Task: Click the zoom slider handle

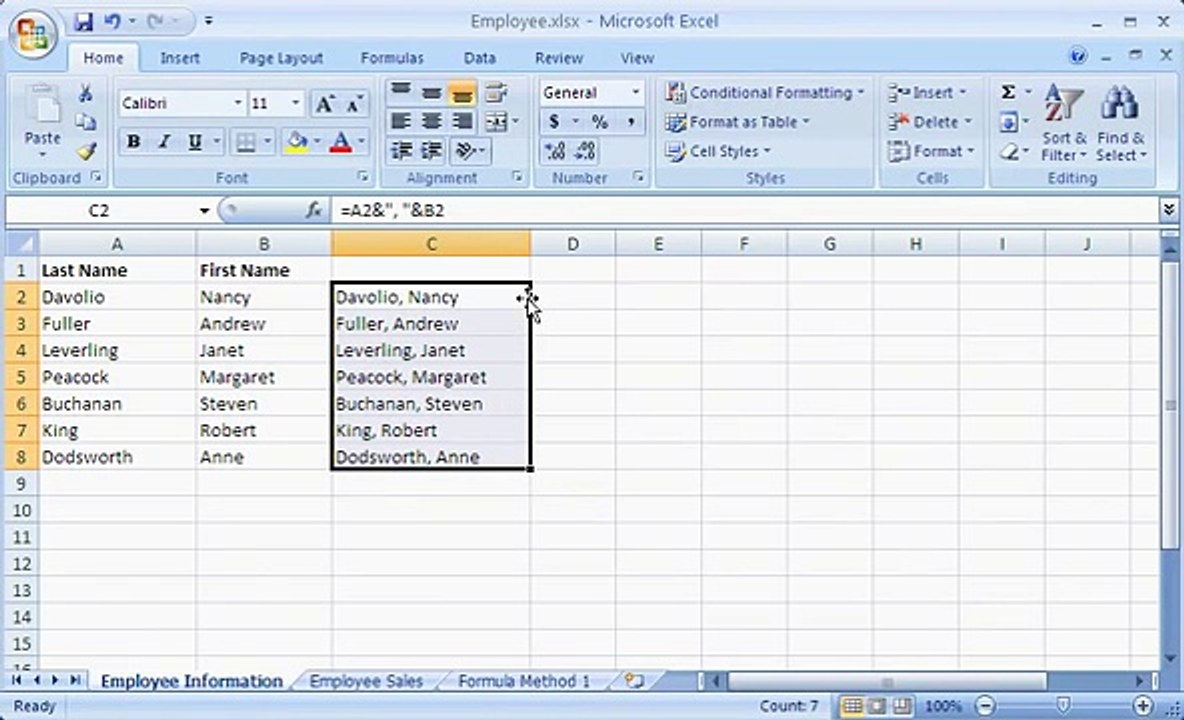Action: point(1063,706)
